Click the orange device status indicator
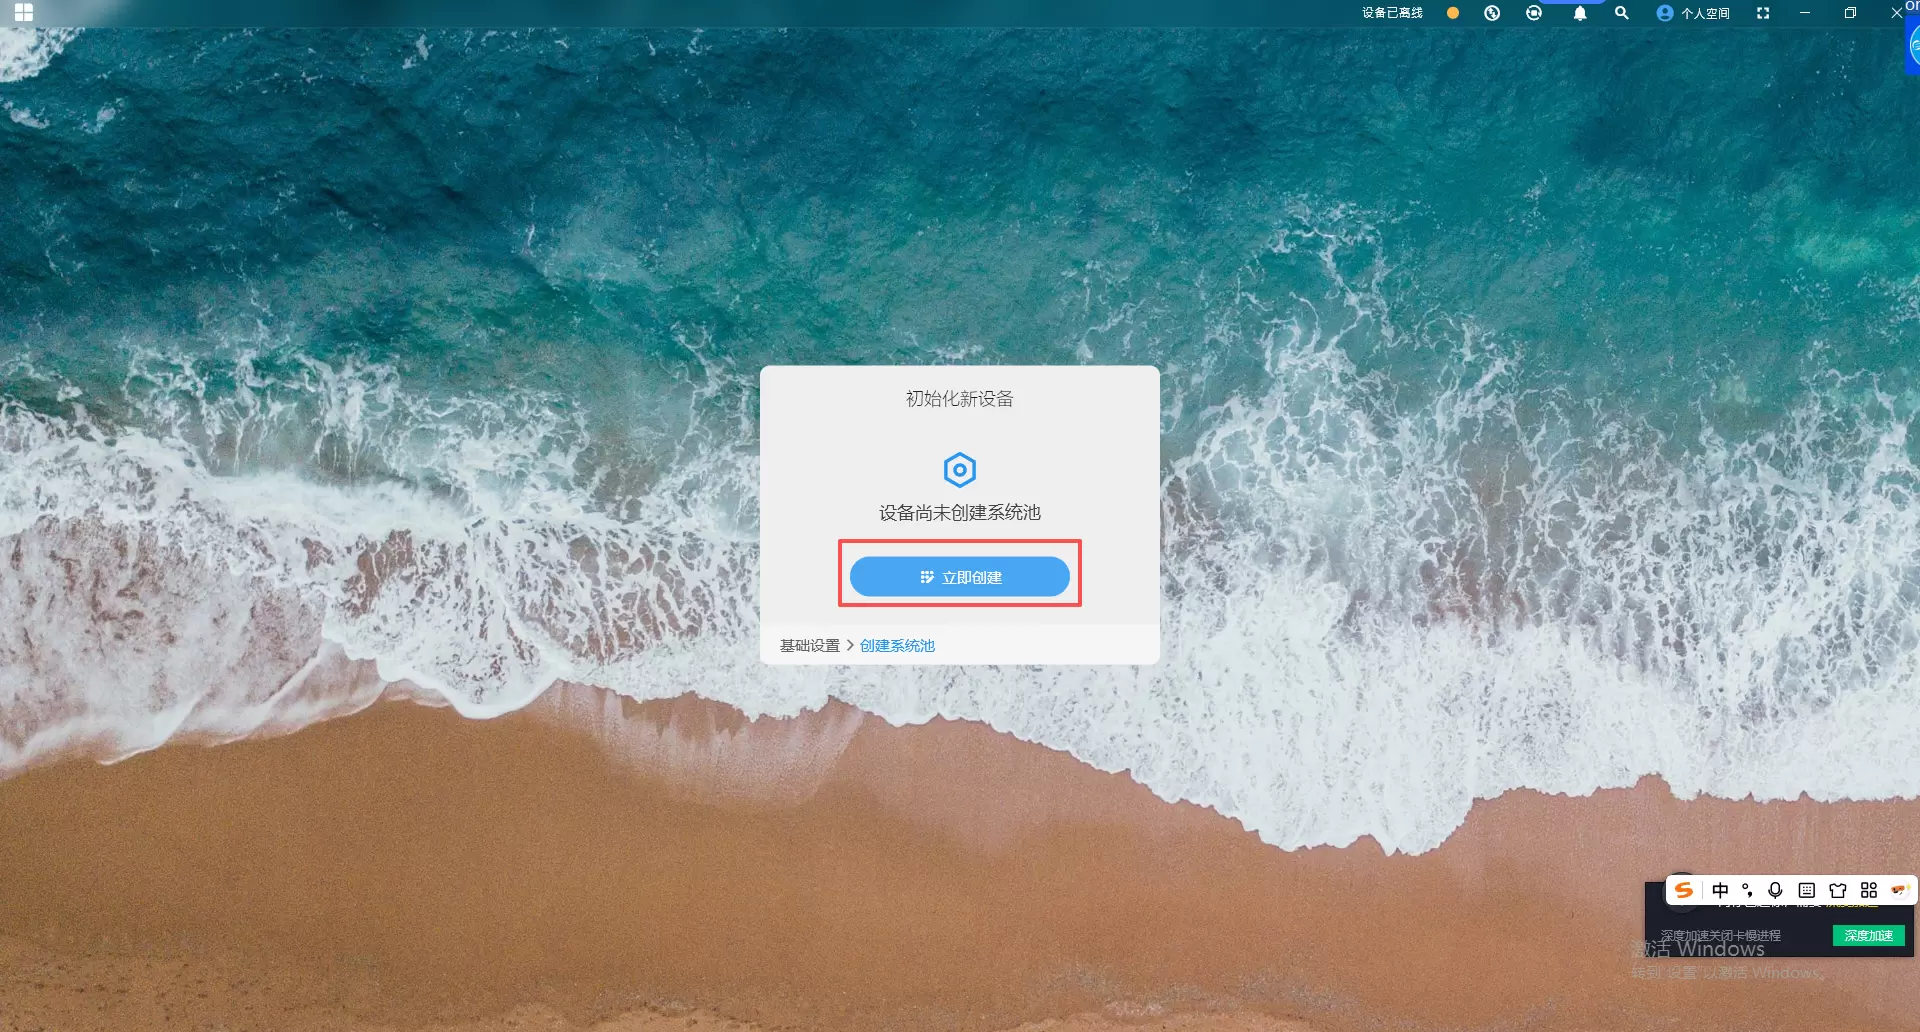1920x1032 pixels. [1453, 13]
